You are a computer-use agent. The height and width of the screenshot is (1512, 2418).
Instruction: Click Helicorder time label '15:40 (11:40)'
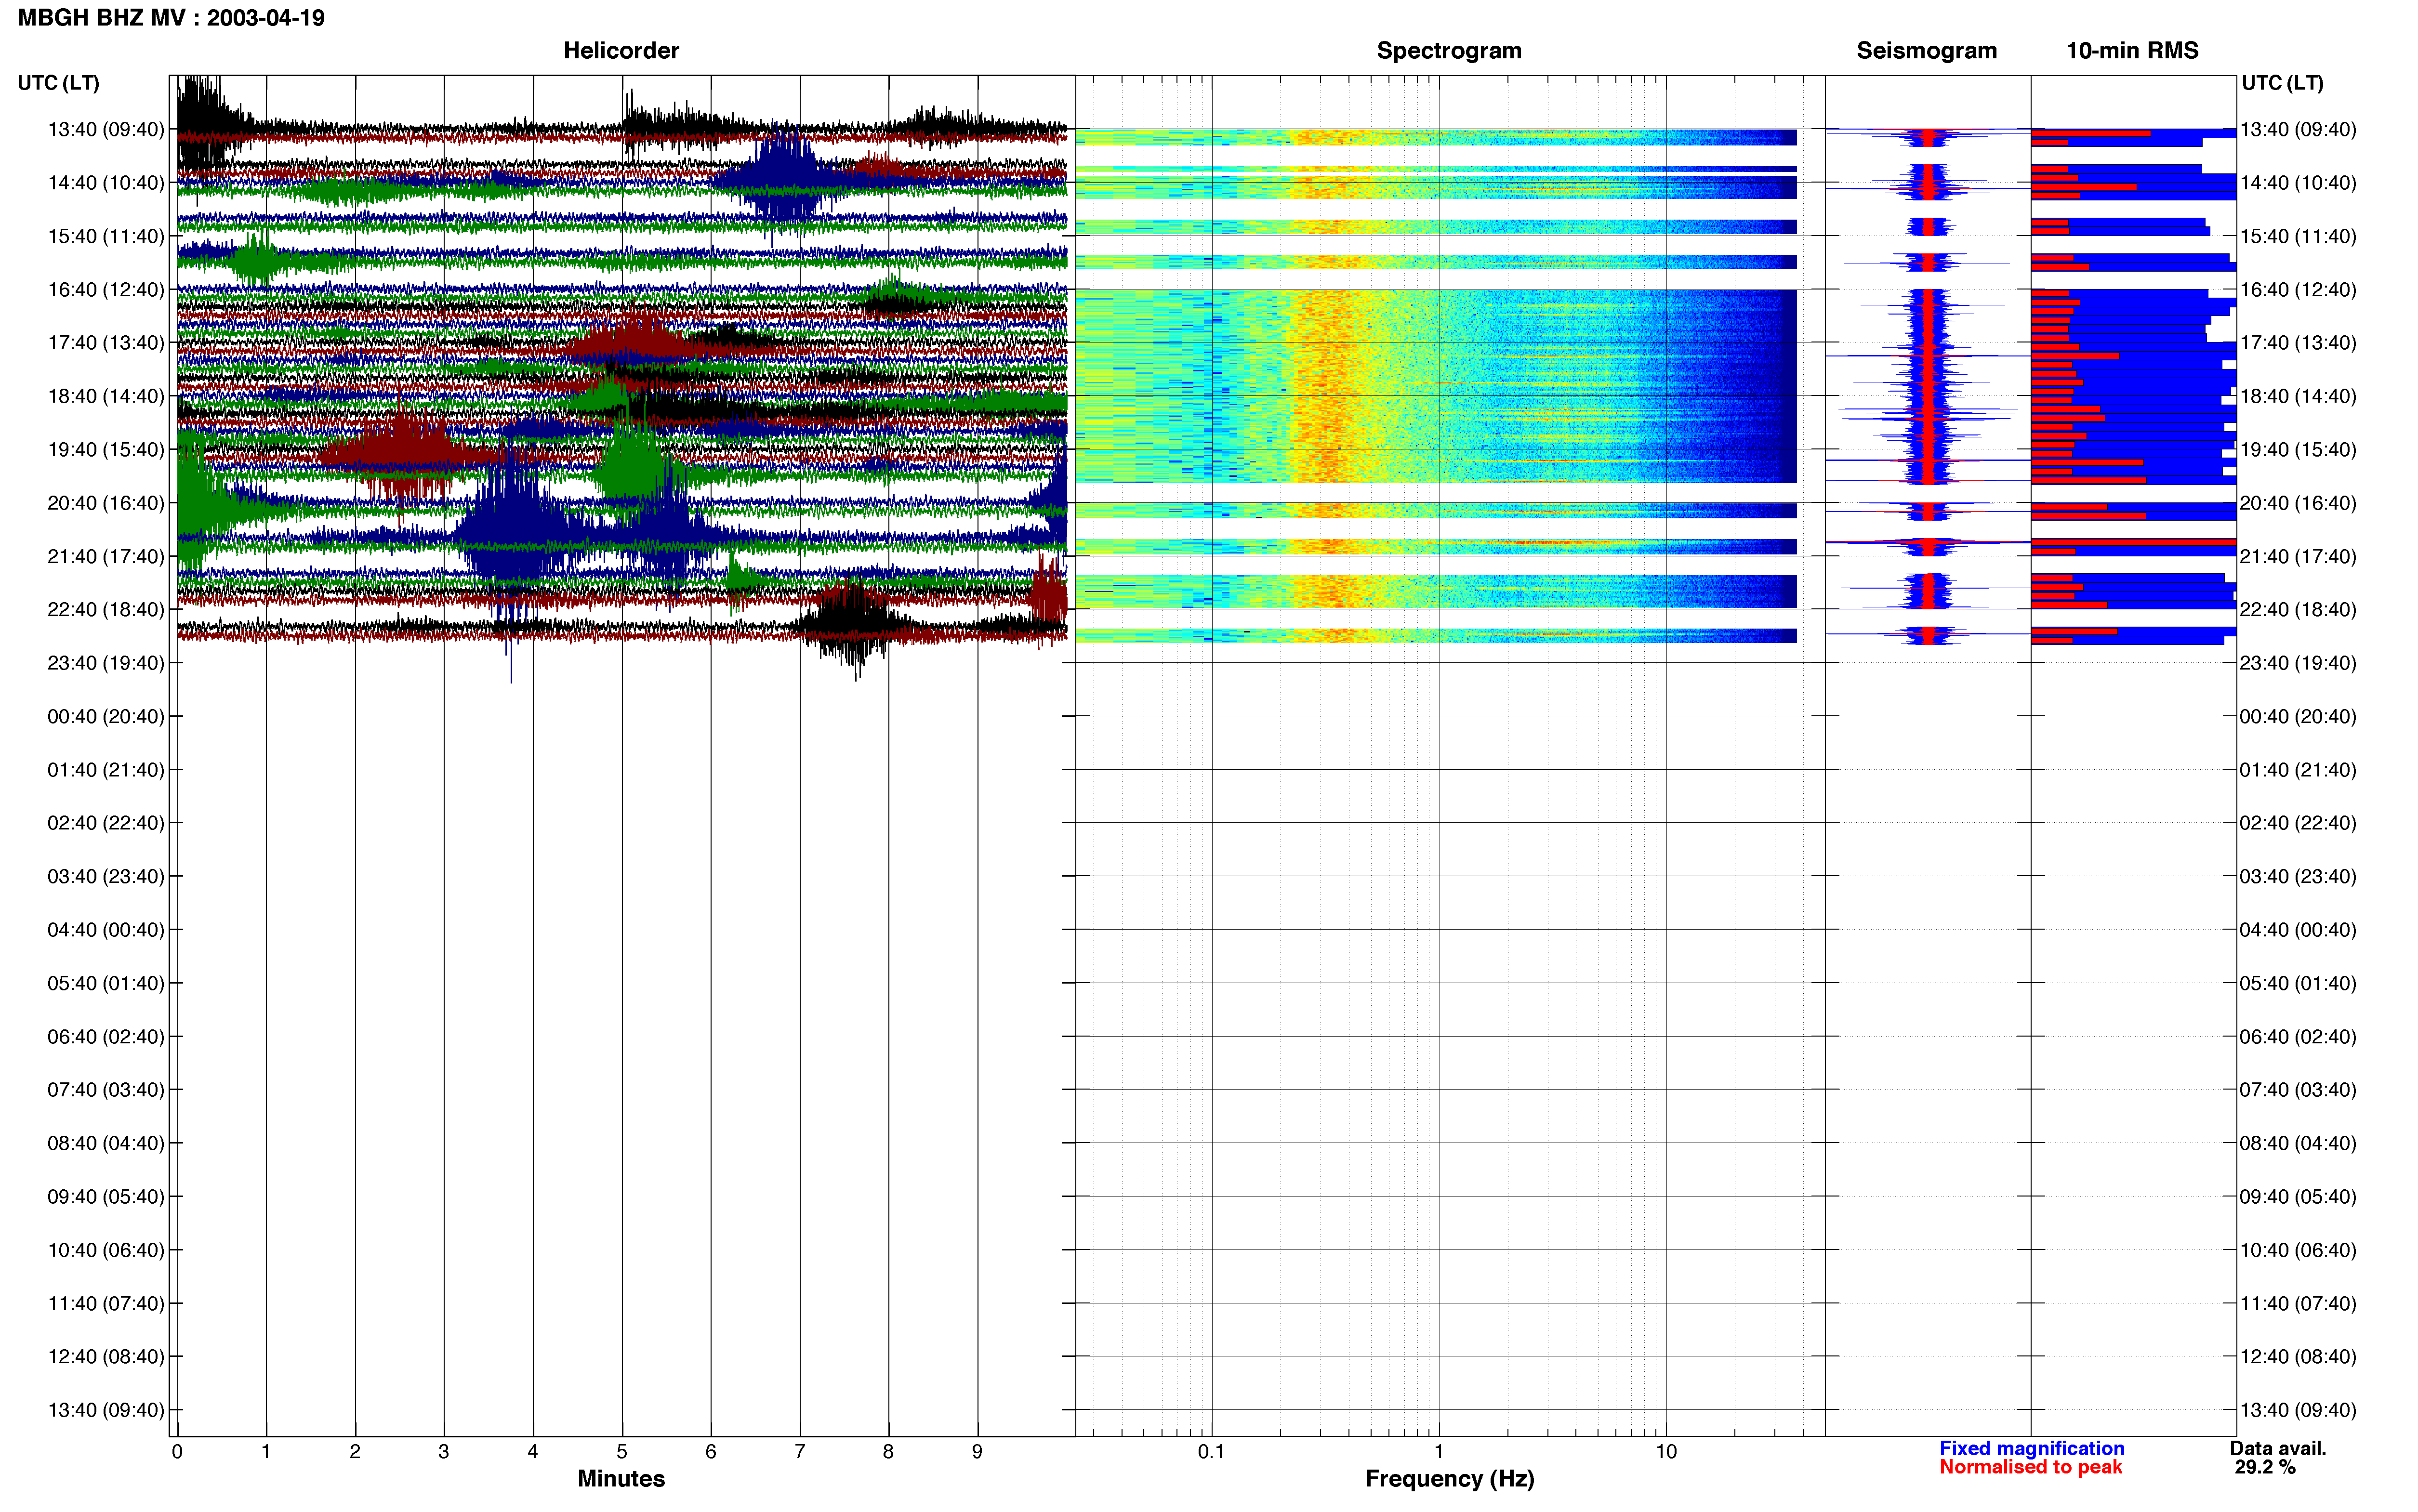pyautogui.click(x=106, y=236)
